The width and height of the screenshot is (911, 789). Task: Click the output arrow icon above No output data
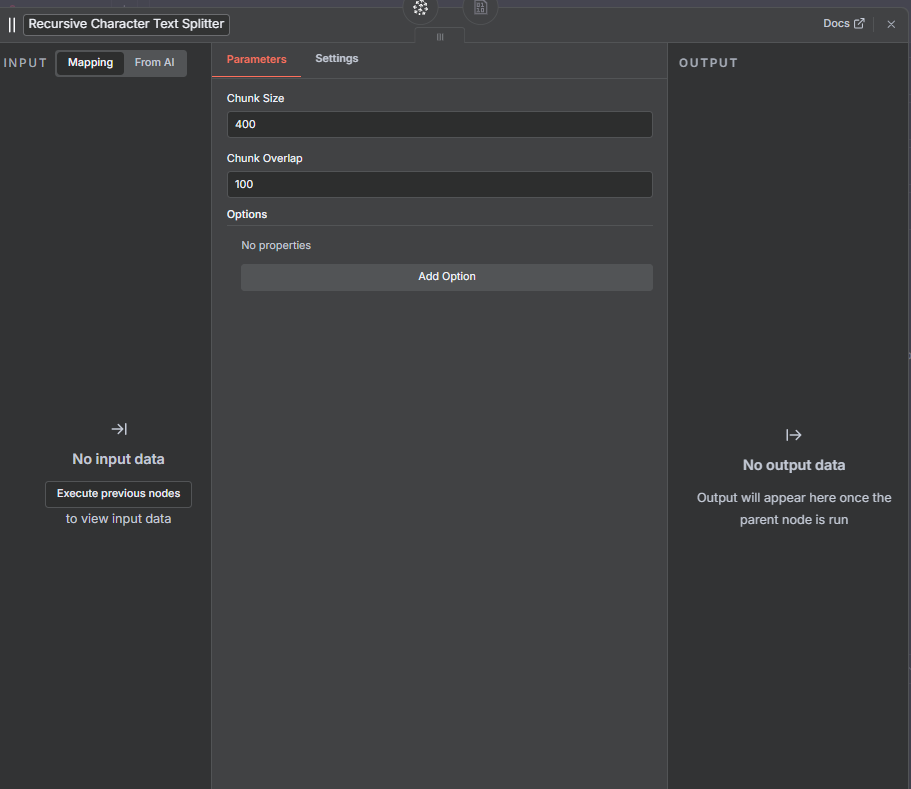pyautogui.click(x=794, y=435)
